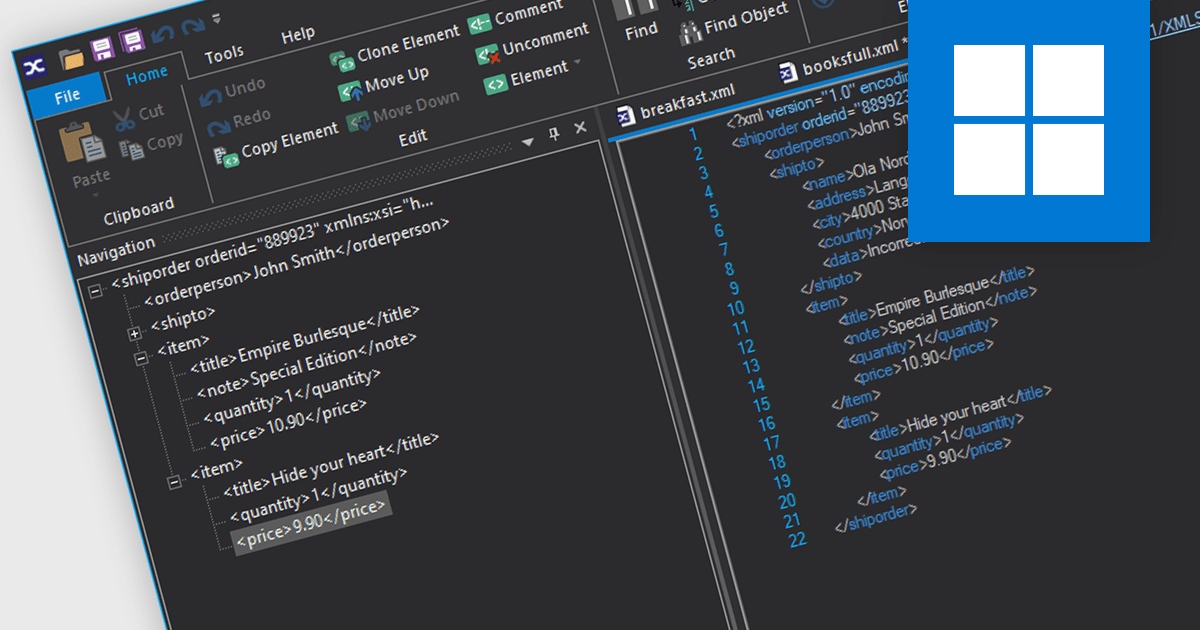
Task: Switch to the Tools ribbon tab
Action: tap(224, 56)
